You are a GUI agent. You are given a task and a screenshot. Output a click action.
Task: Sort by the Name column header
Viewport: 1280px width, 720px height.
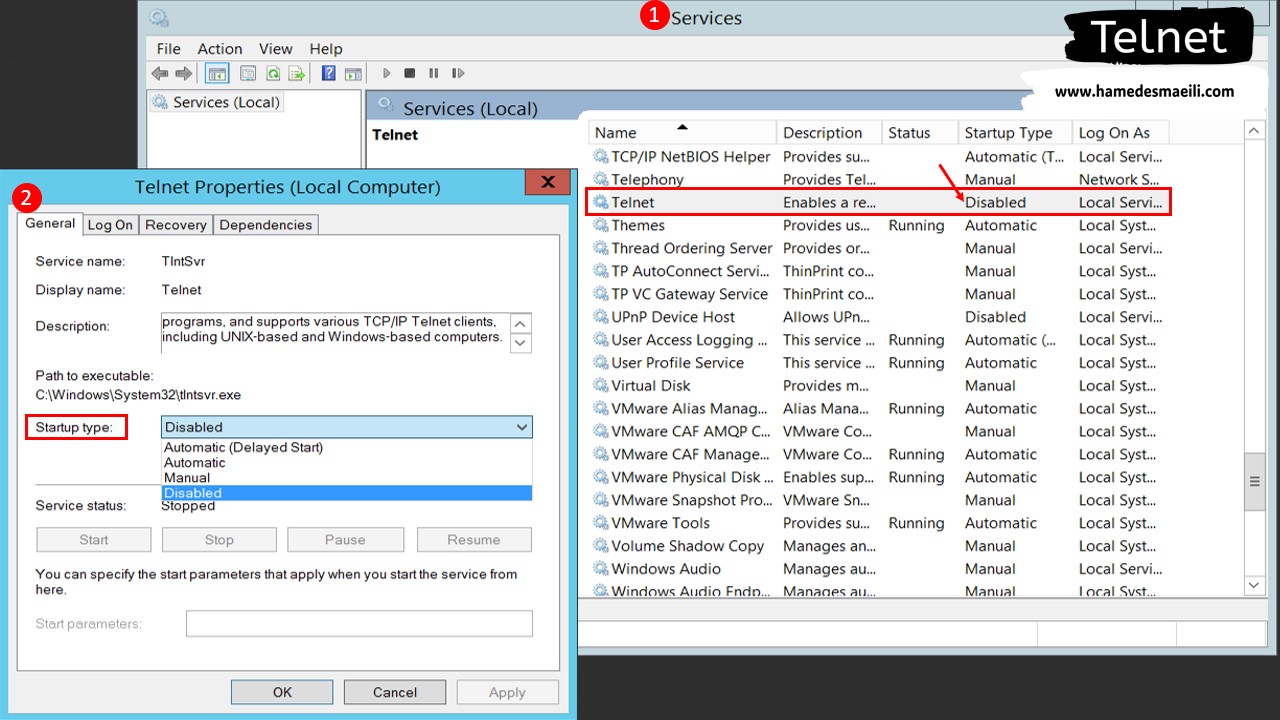682,133
